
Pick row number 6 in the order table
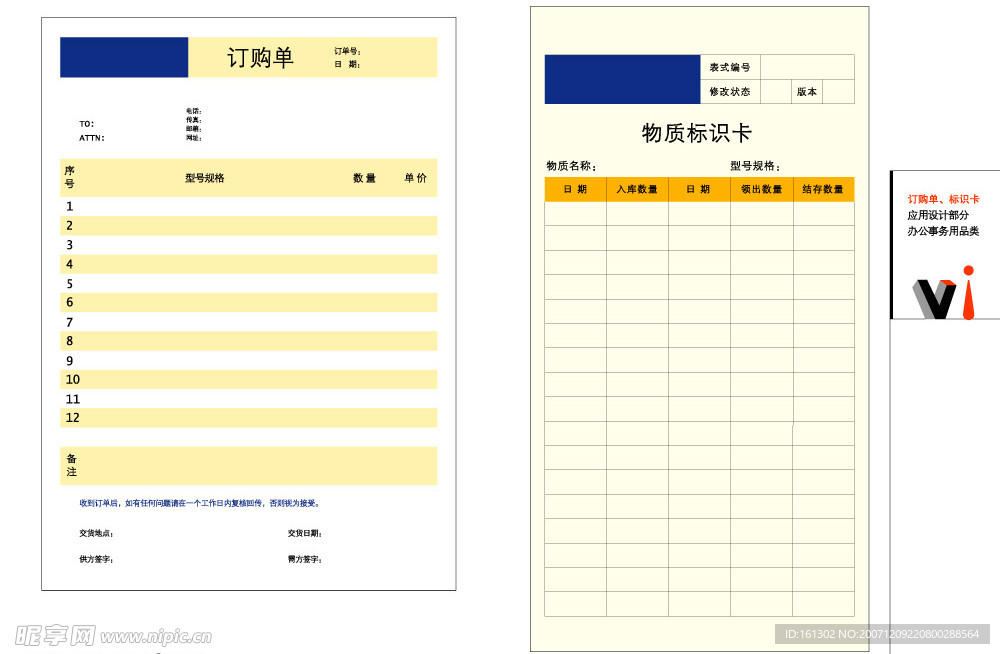click(x=249, y=302)
